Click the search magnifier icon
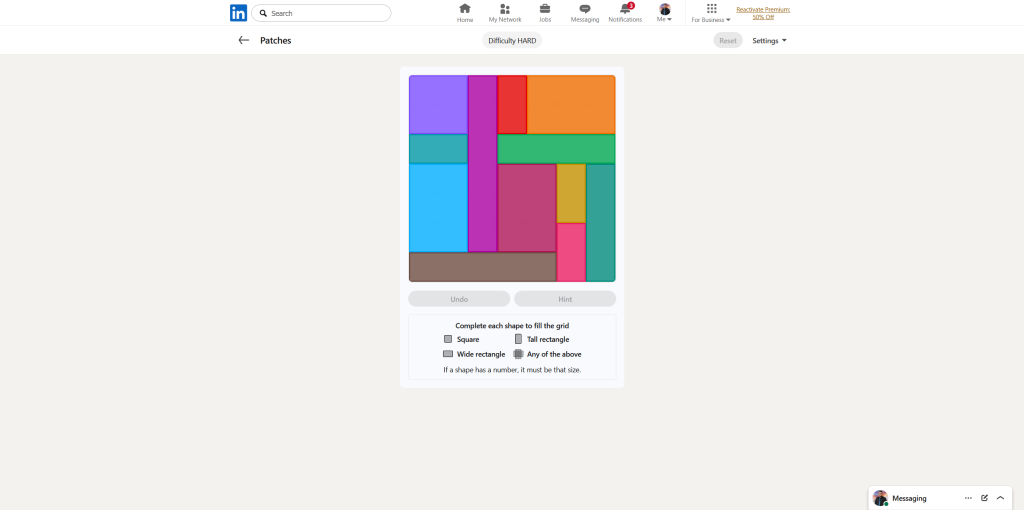 click(x=263, y=13)
